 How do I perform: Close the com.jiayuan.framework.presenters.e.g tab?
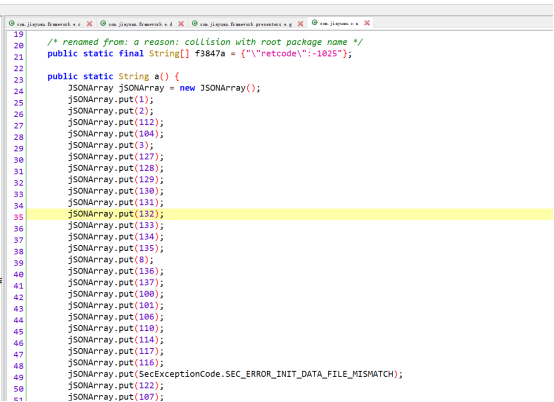tap(300, 24)
